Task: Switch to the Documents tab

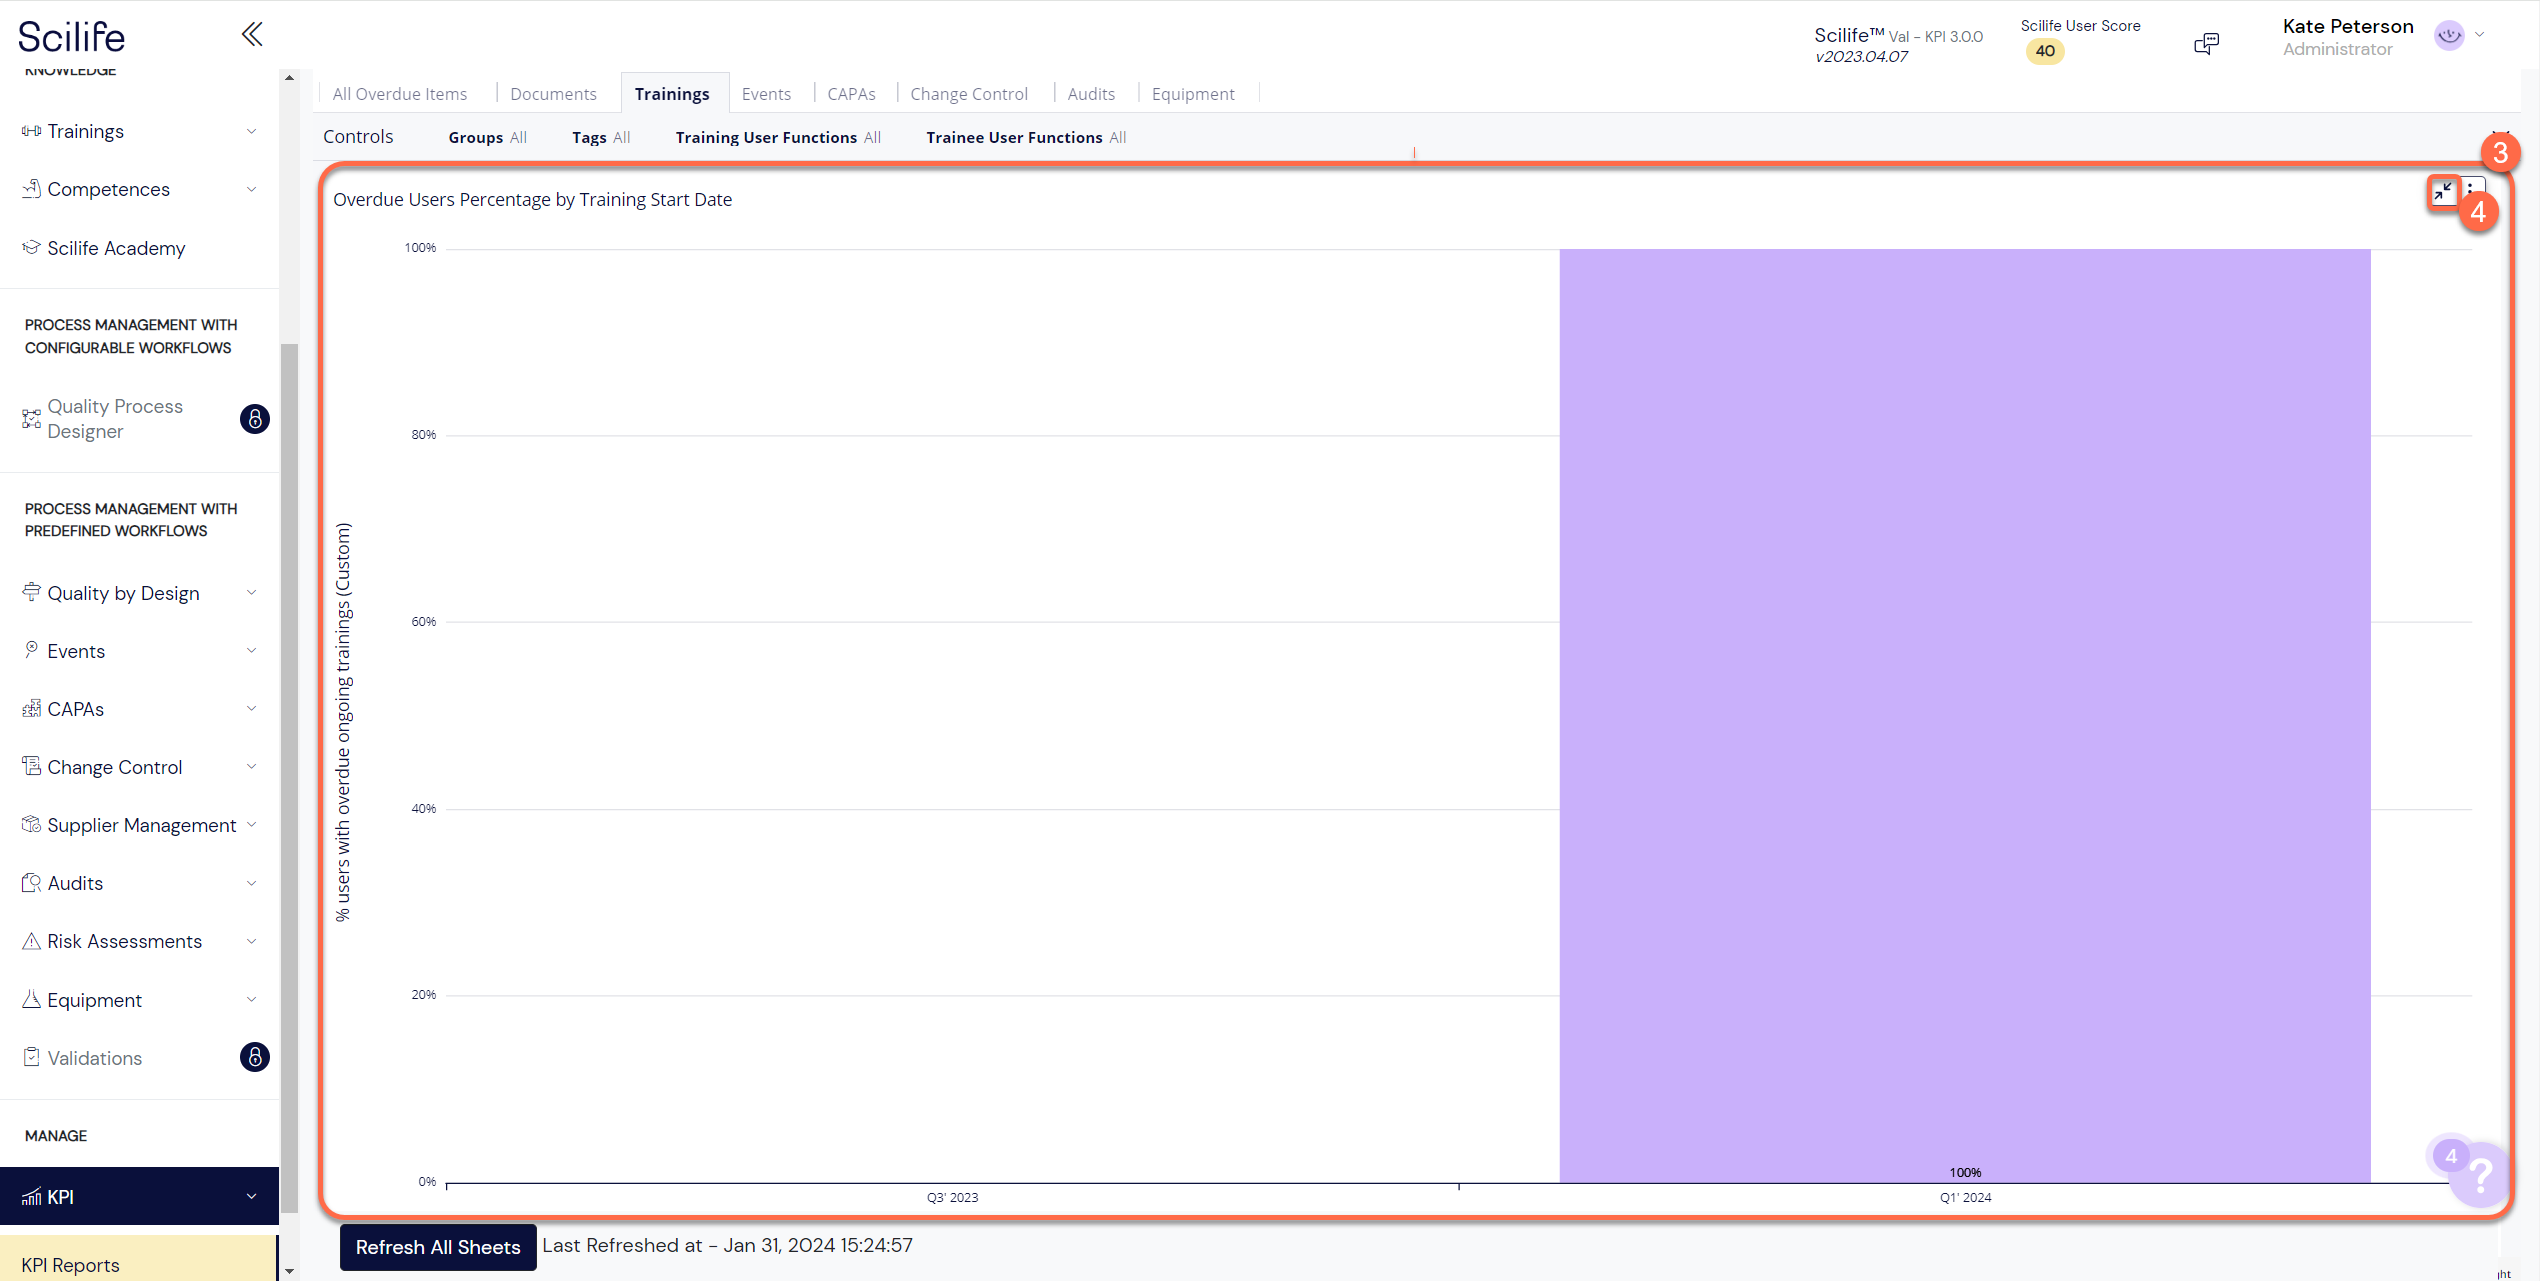Action: (553, 93)
